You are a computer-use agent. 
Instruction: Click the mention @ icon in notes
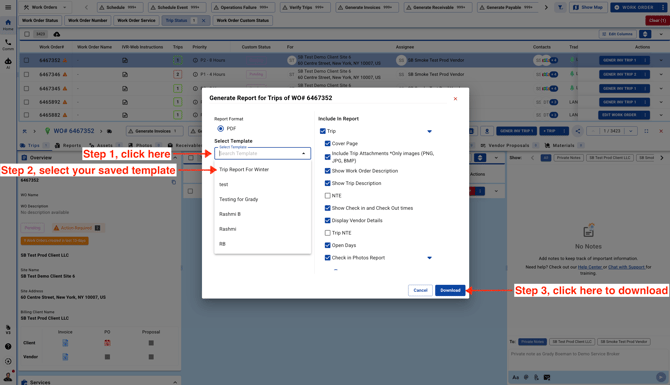pyautogui.click(x=526, y=377)
